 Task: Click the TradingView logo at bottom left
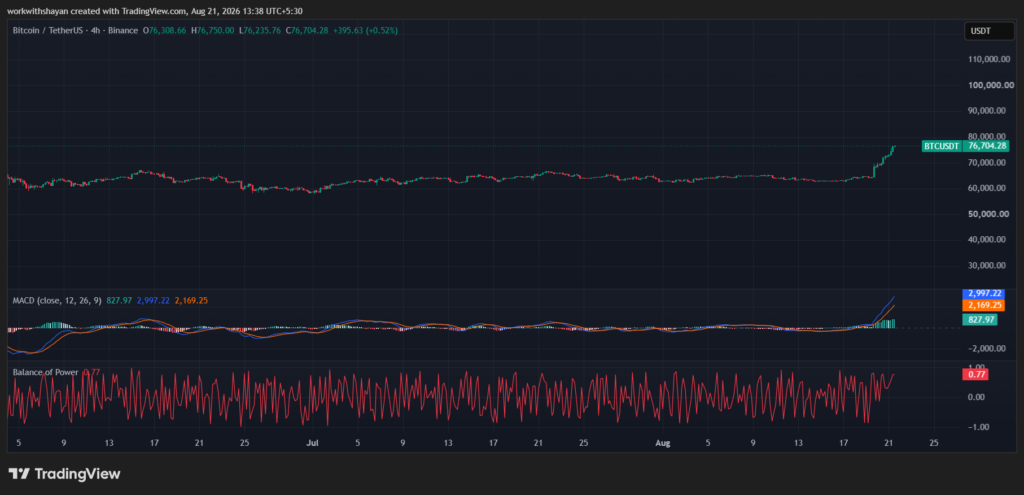click(x=64, y=474)
